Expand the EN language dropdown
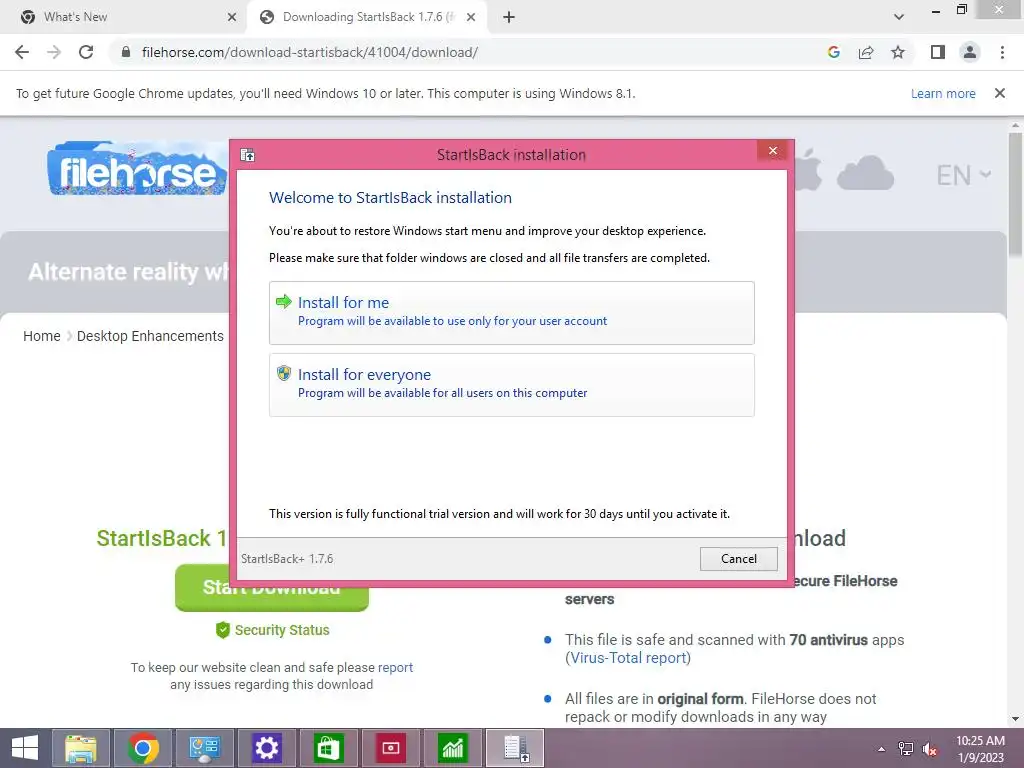This screenshot has width=1024, height=768. pyautogui.click(x=963, y=175)
